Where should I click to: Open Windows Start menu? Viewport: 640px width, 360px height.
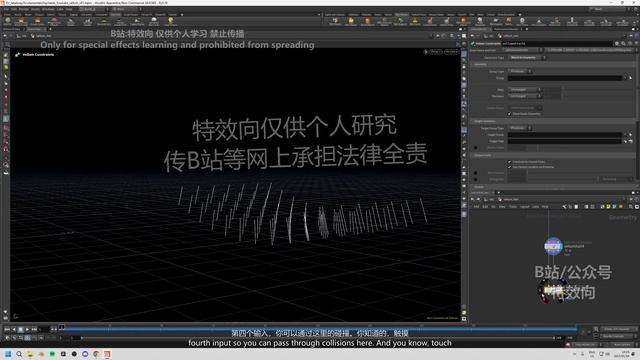(8, 354)
